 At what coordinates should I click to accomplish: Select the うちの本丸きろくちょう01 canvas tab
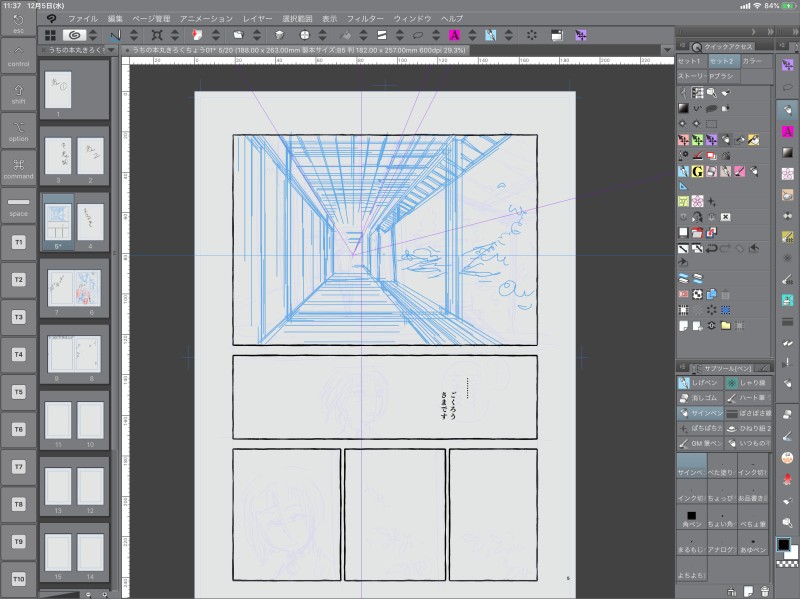pyautogui.click(x=298, y=51)
